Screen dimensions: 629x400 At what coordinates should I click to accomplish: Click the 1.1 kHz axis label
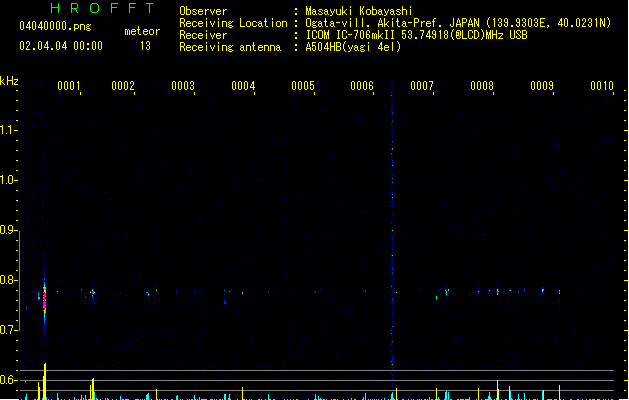pos(8,130)
